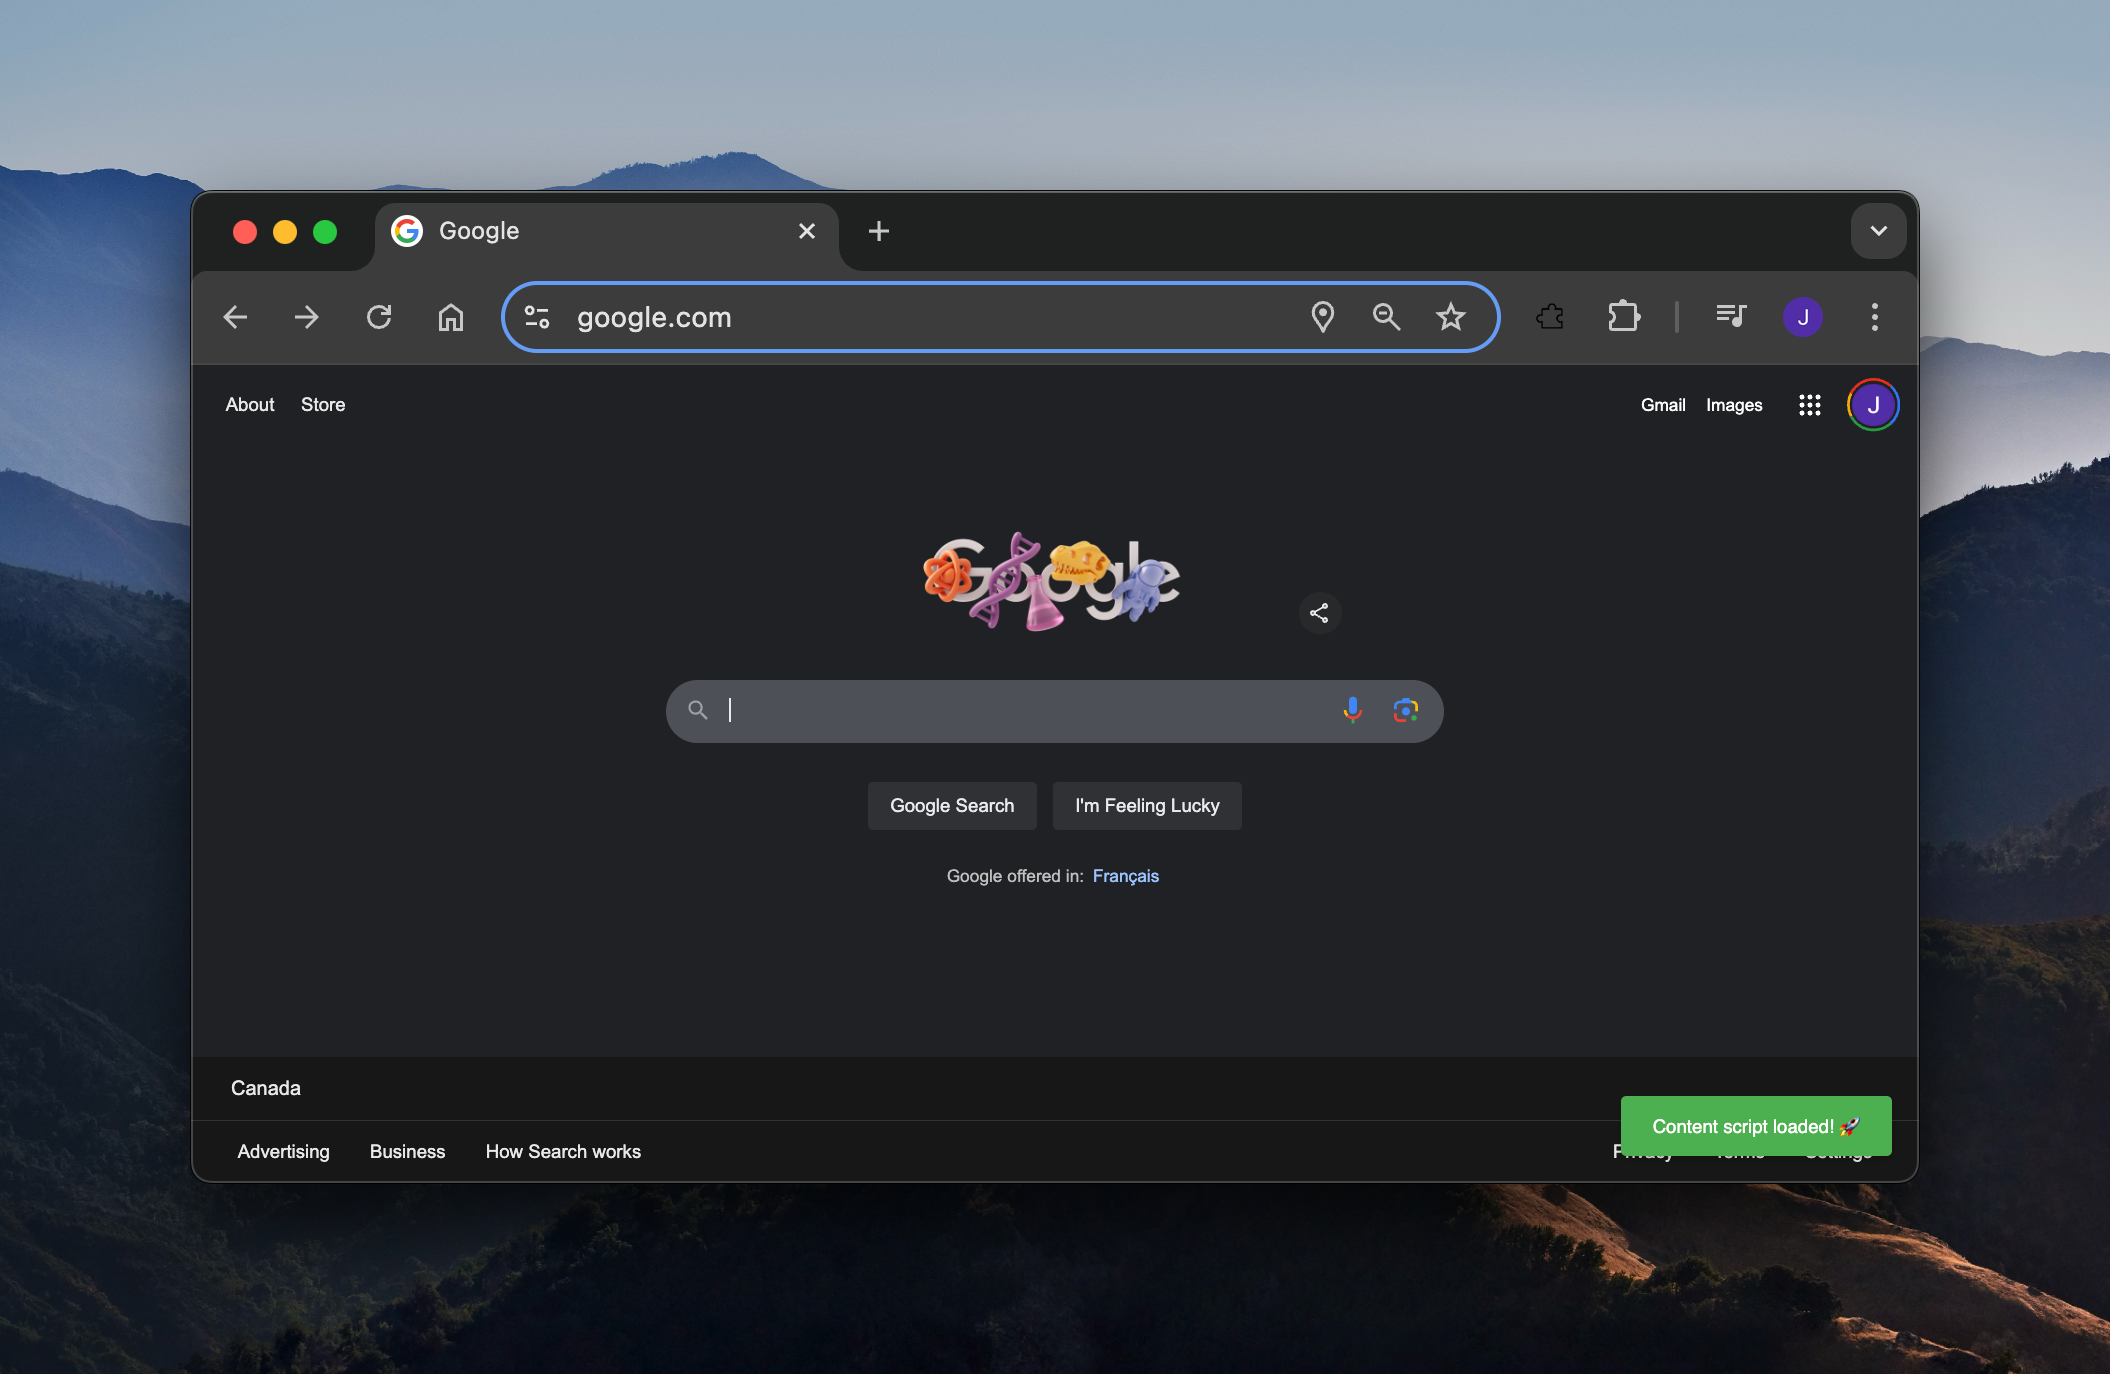This screenshot has width=2110, height=1374.
Task: Go back to the previous page
Action: click(235, 317)
